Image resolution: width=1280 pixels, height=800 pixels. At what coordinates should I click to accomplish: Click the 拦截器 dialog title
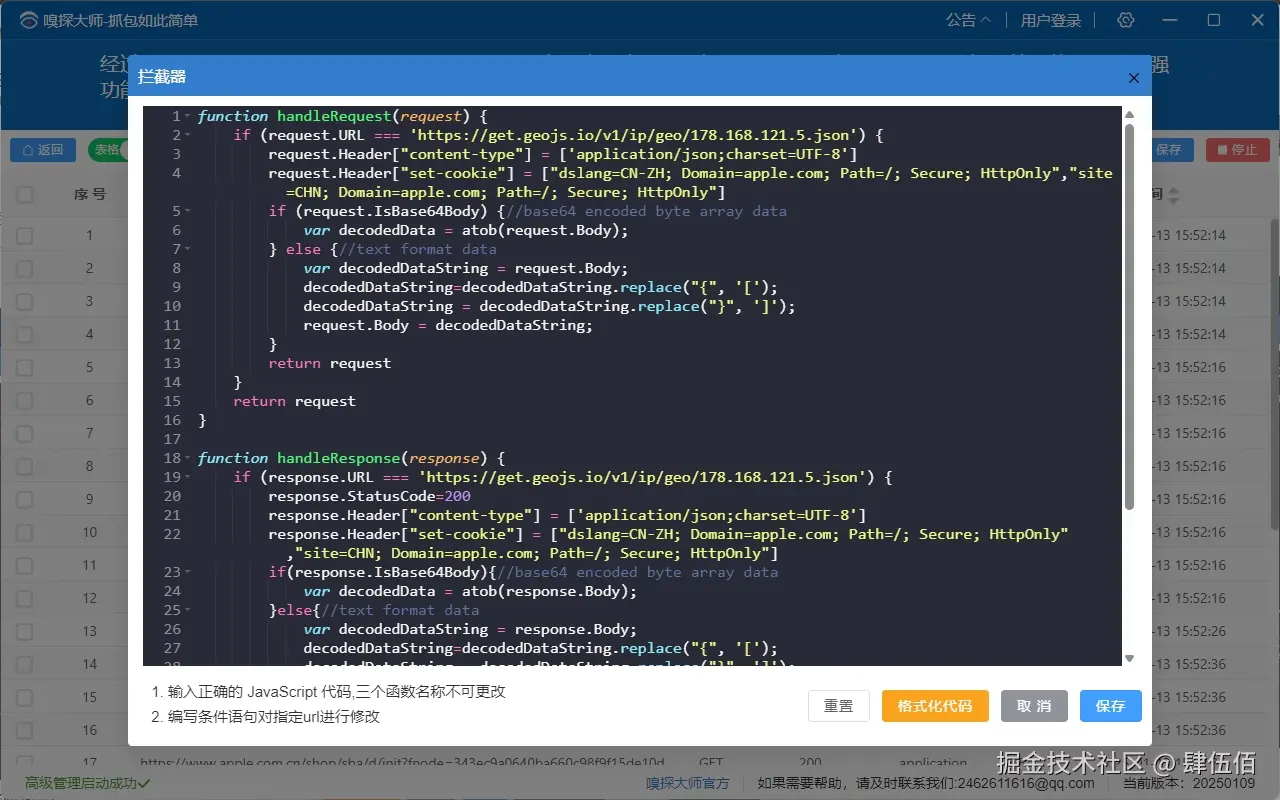pyautogui.click(x=162, y=77)
